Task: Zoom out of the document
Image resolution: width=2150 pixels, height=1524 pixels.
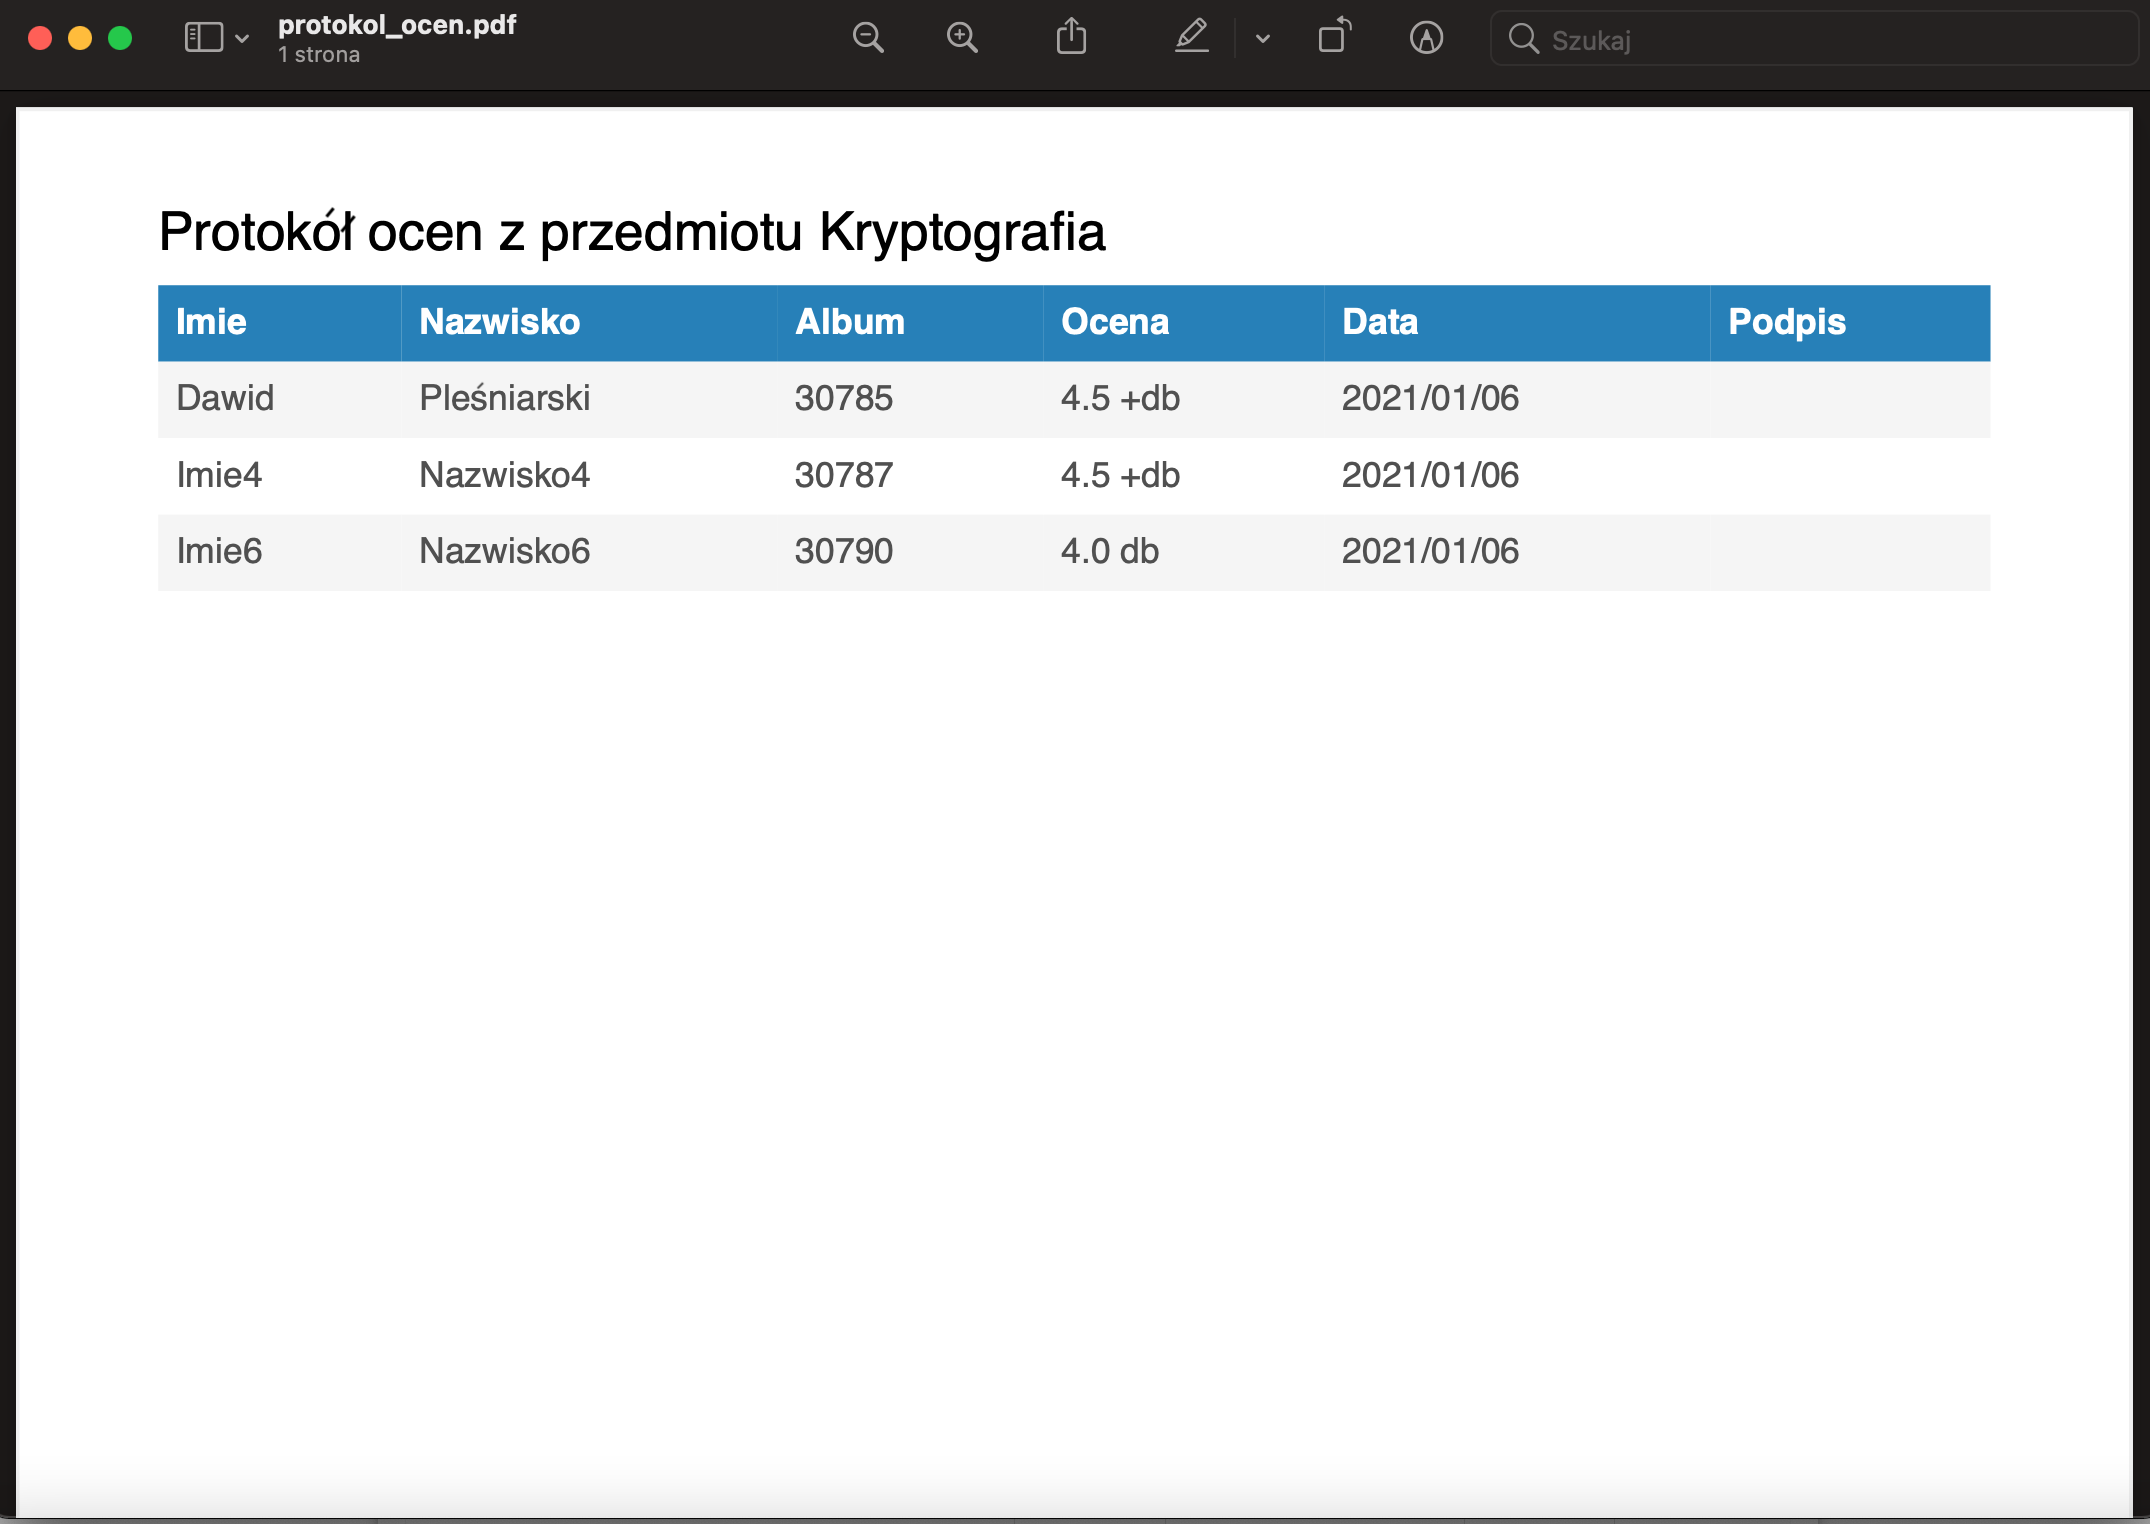Action: click(x=868, y=37)
